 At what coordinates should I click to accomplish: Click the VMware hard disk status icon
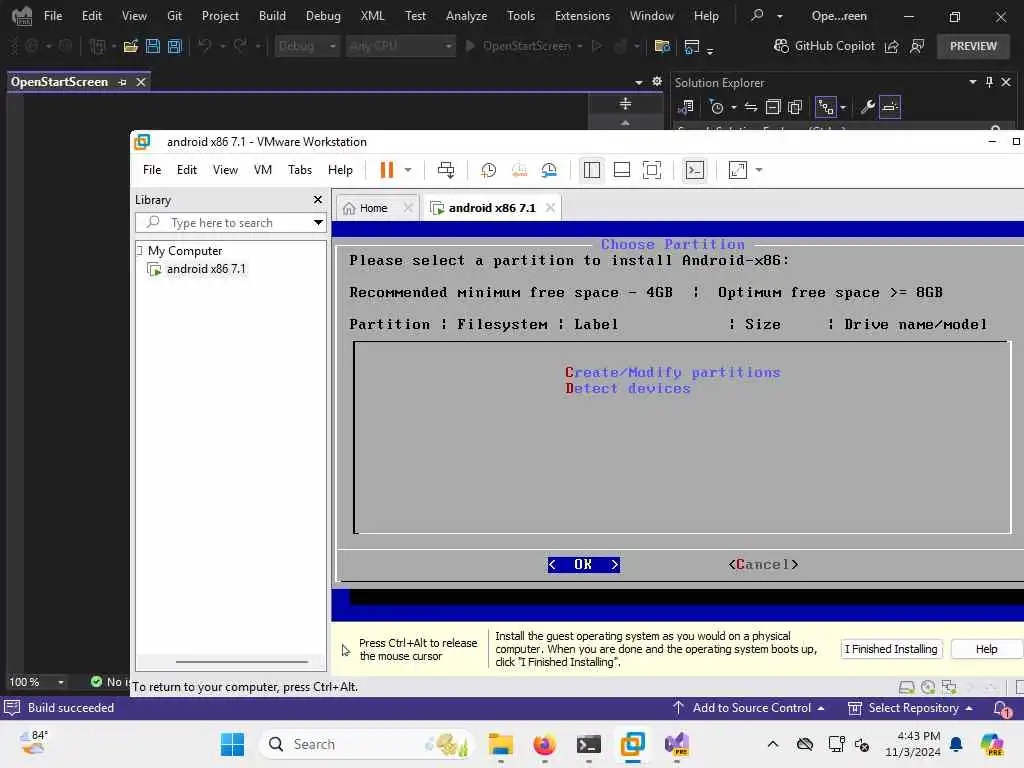click(906, 687)
